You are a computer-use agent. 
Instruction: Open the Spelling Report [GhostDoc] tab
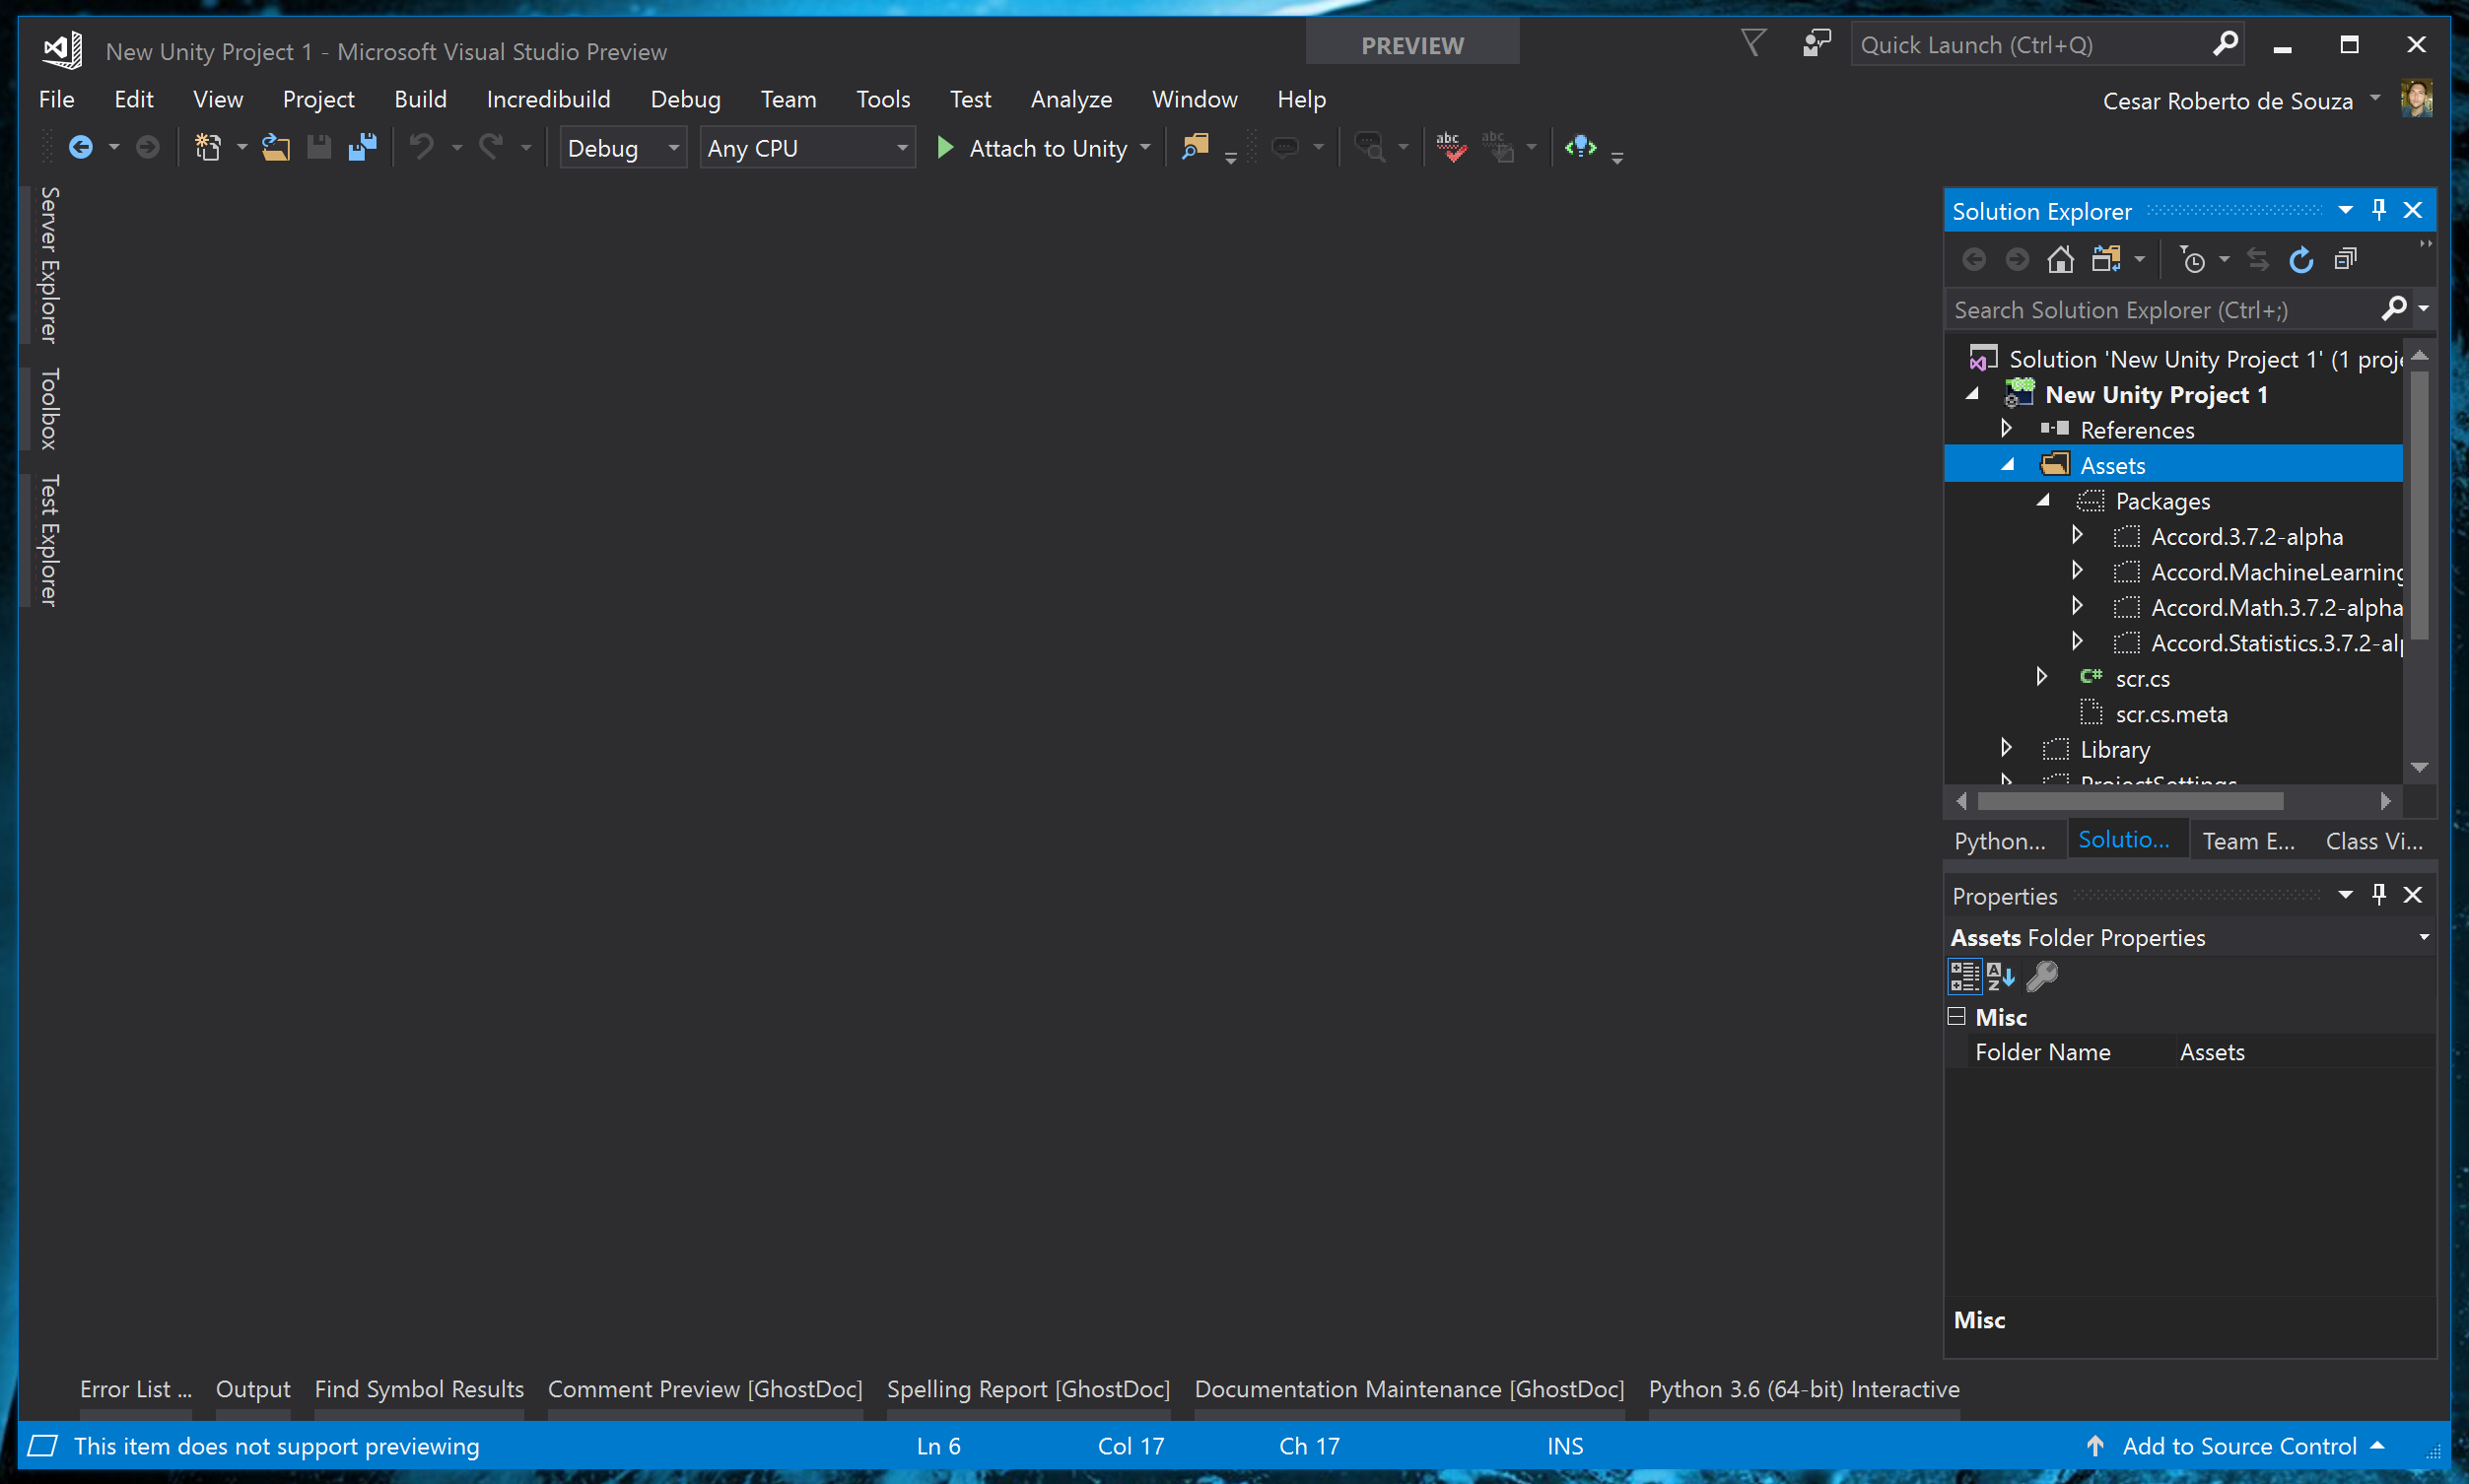click(1028, 1389)
